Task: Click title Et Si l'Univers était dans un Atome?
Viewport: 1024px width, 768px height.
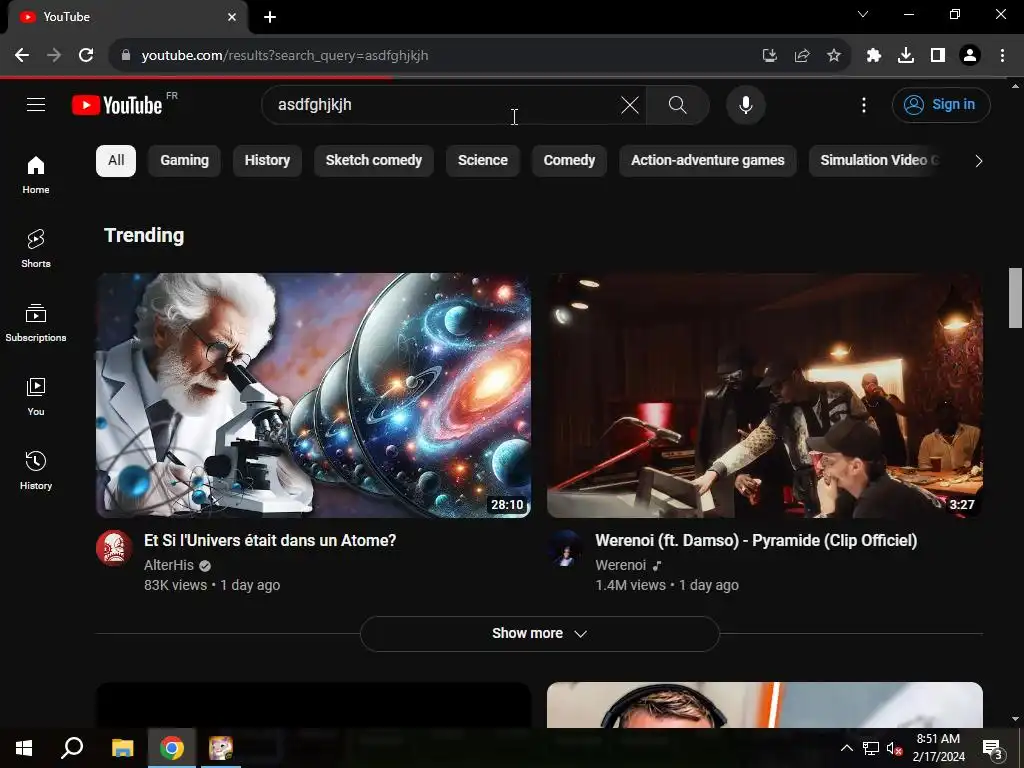Action: click(270, 541)
